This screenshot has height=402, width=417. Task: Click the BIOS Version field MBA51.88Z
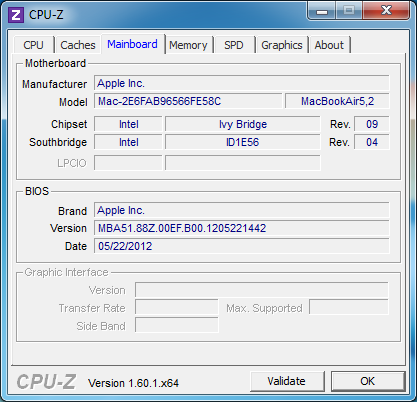(x=241, y=228)
